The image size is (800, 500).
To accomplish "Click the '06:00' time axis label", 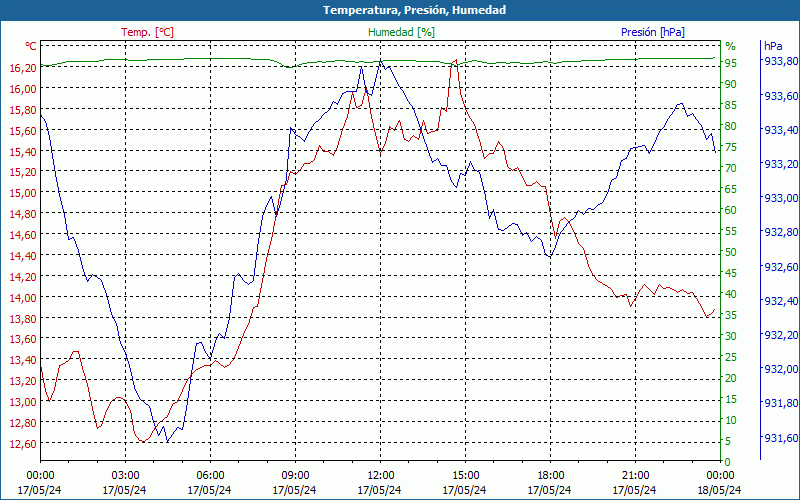I will pos(210,476).
